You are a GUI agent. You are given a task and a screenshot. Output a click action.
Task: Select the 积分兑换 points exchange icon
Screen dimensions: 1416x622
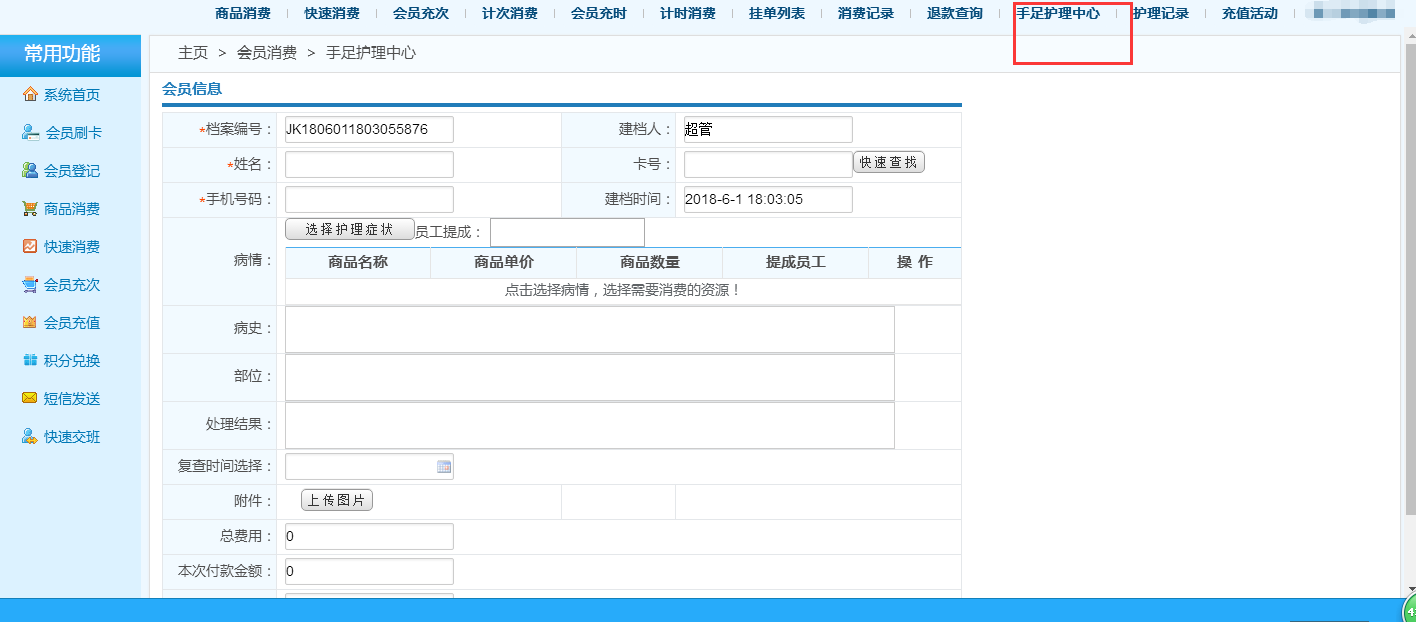click(64, 360)
